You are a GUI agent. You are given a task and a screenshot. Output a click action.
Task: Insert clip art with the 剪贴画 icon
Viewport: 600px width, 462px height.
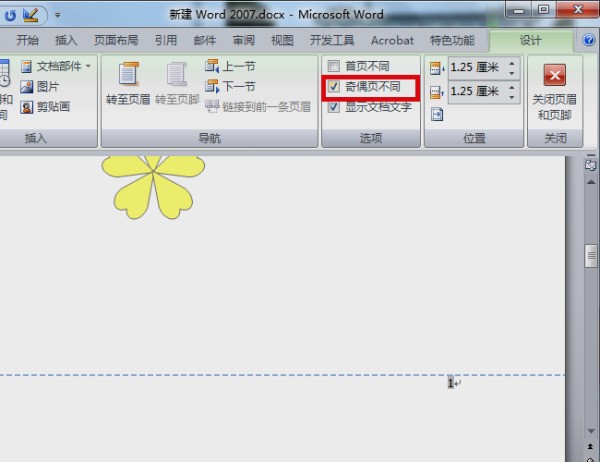[x=27, y=108]
